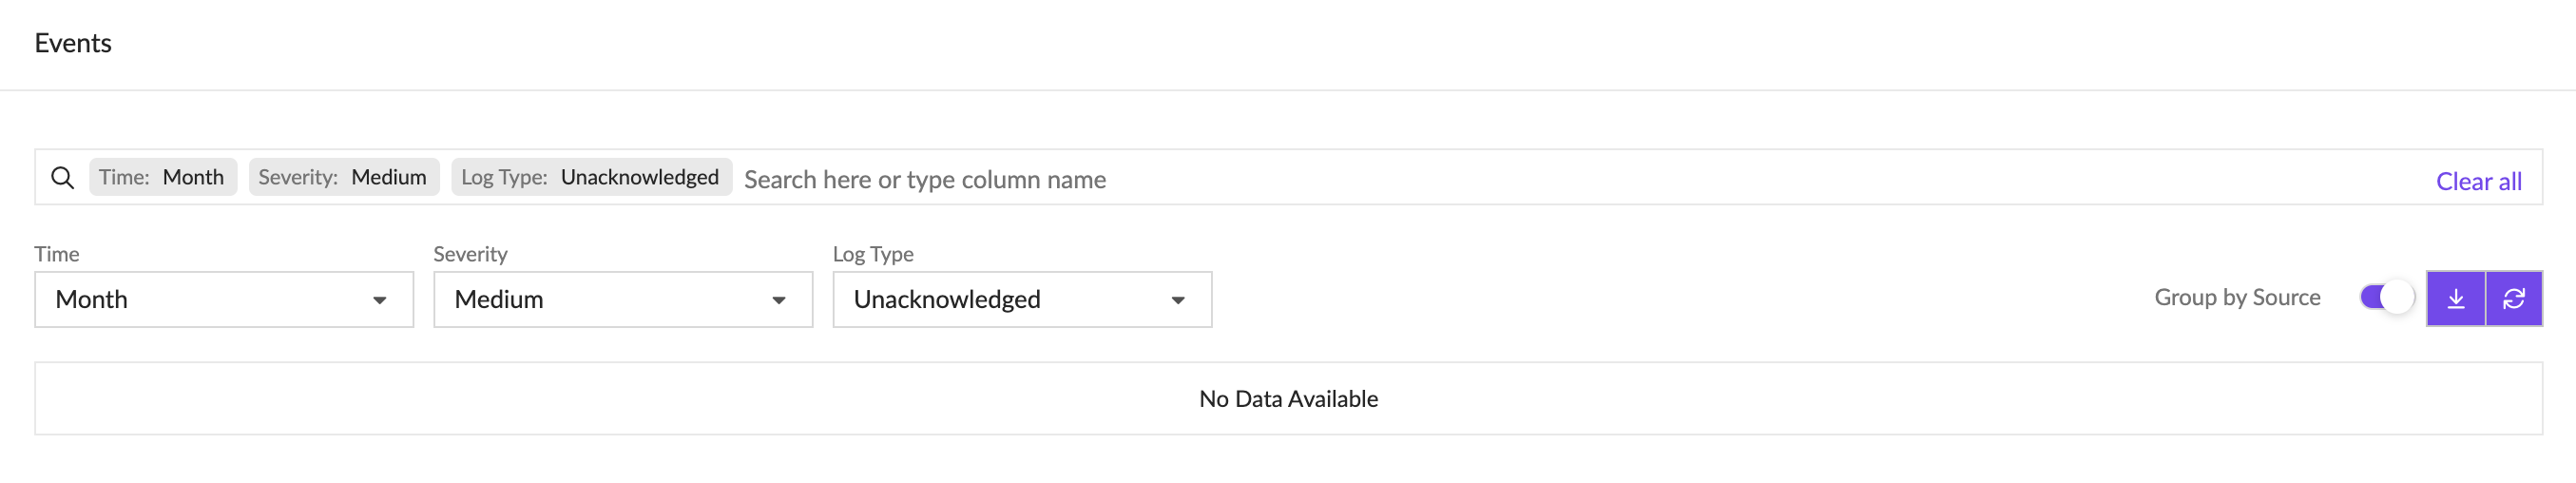Click the No Data Available message
Viewport: 2576px width, 483px height.
pos(1288,399)
